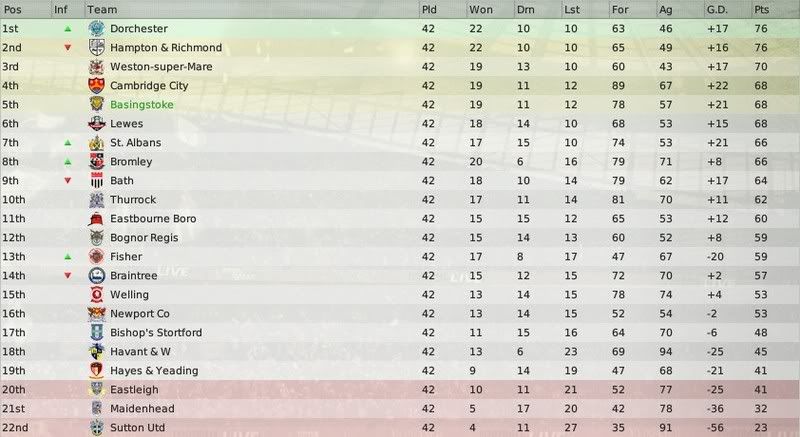Click the Braintree blue round badge
Screen dimensions: 800x437
click(x=96, y=275)
